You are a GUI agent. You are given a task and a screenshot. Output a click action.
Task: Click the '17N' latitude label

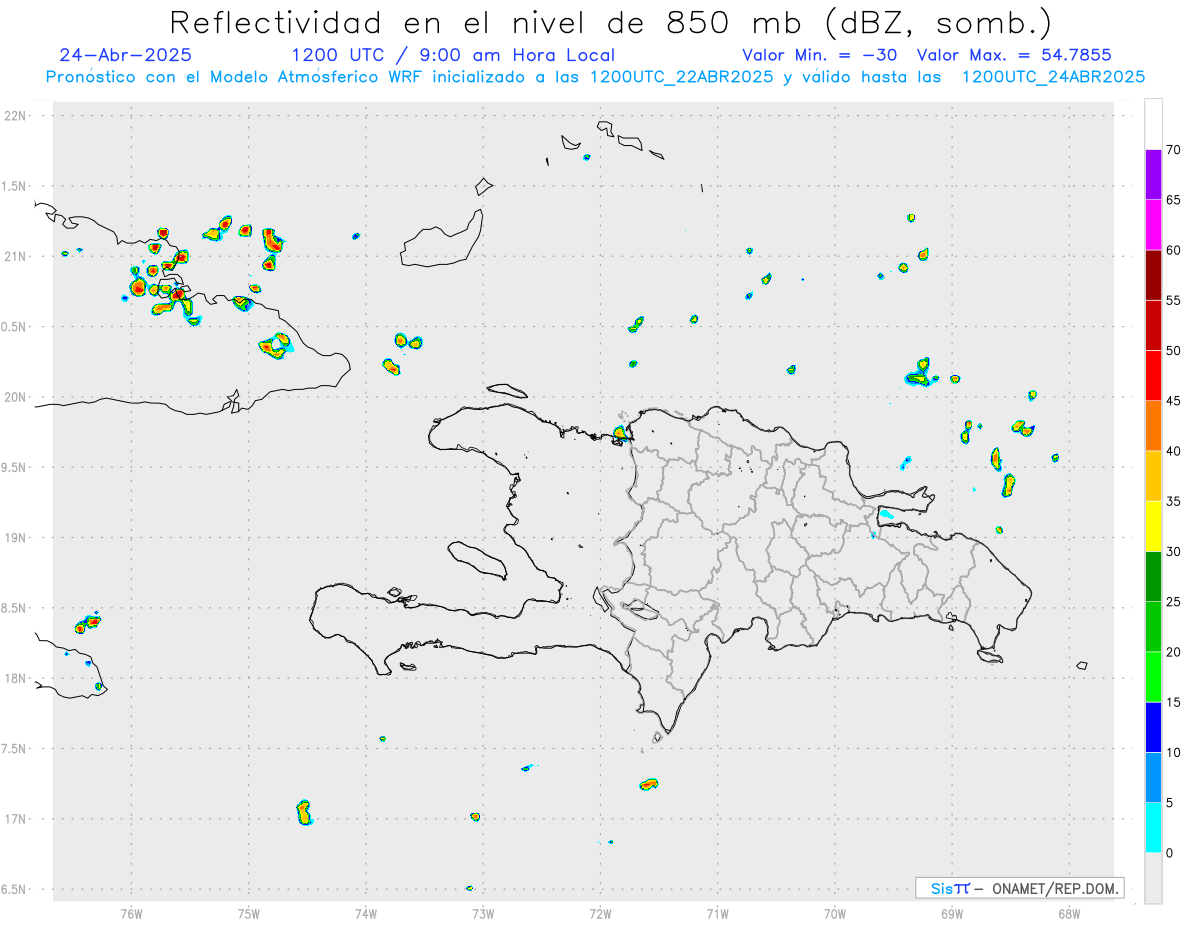coord(16,818)
